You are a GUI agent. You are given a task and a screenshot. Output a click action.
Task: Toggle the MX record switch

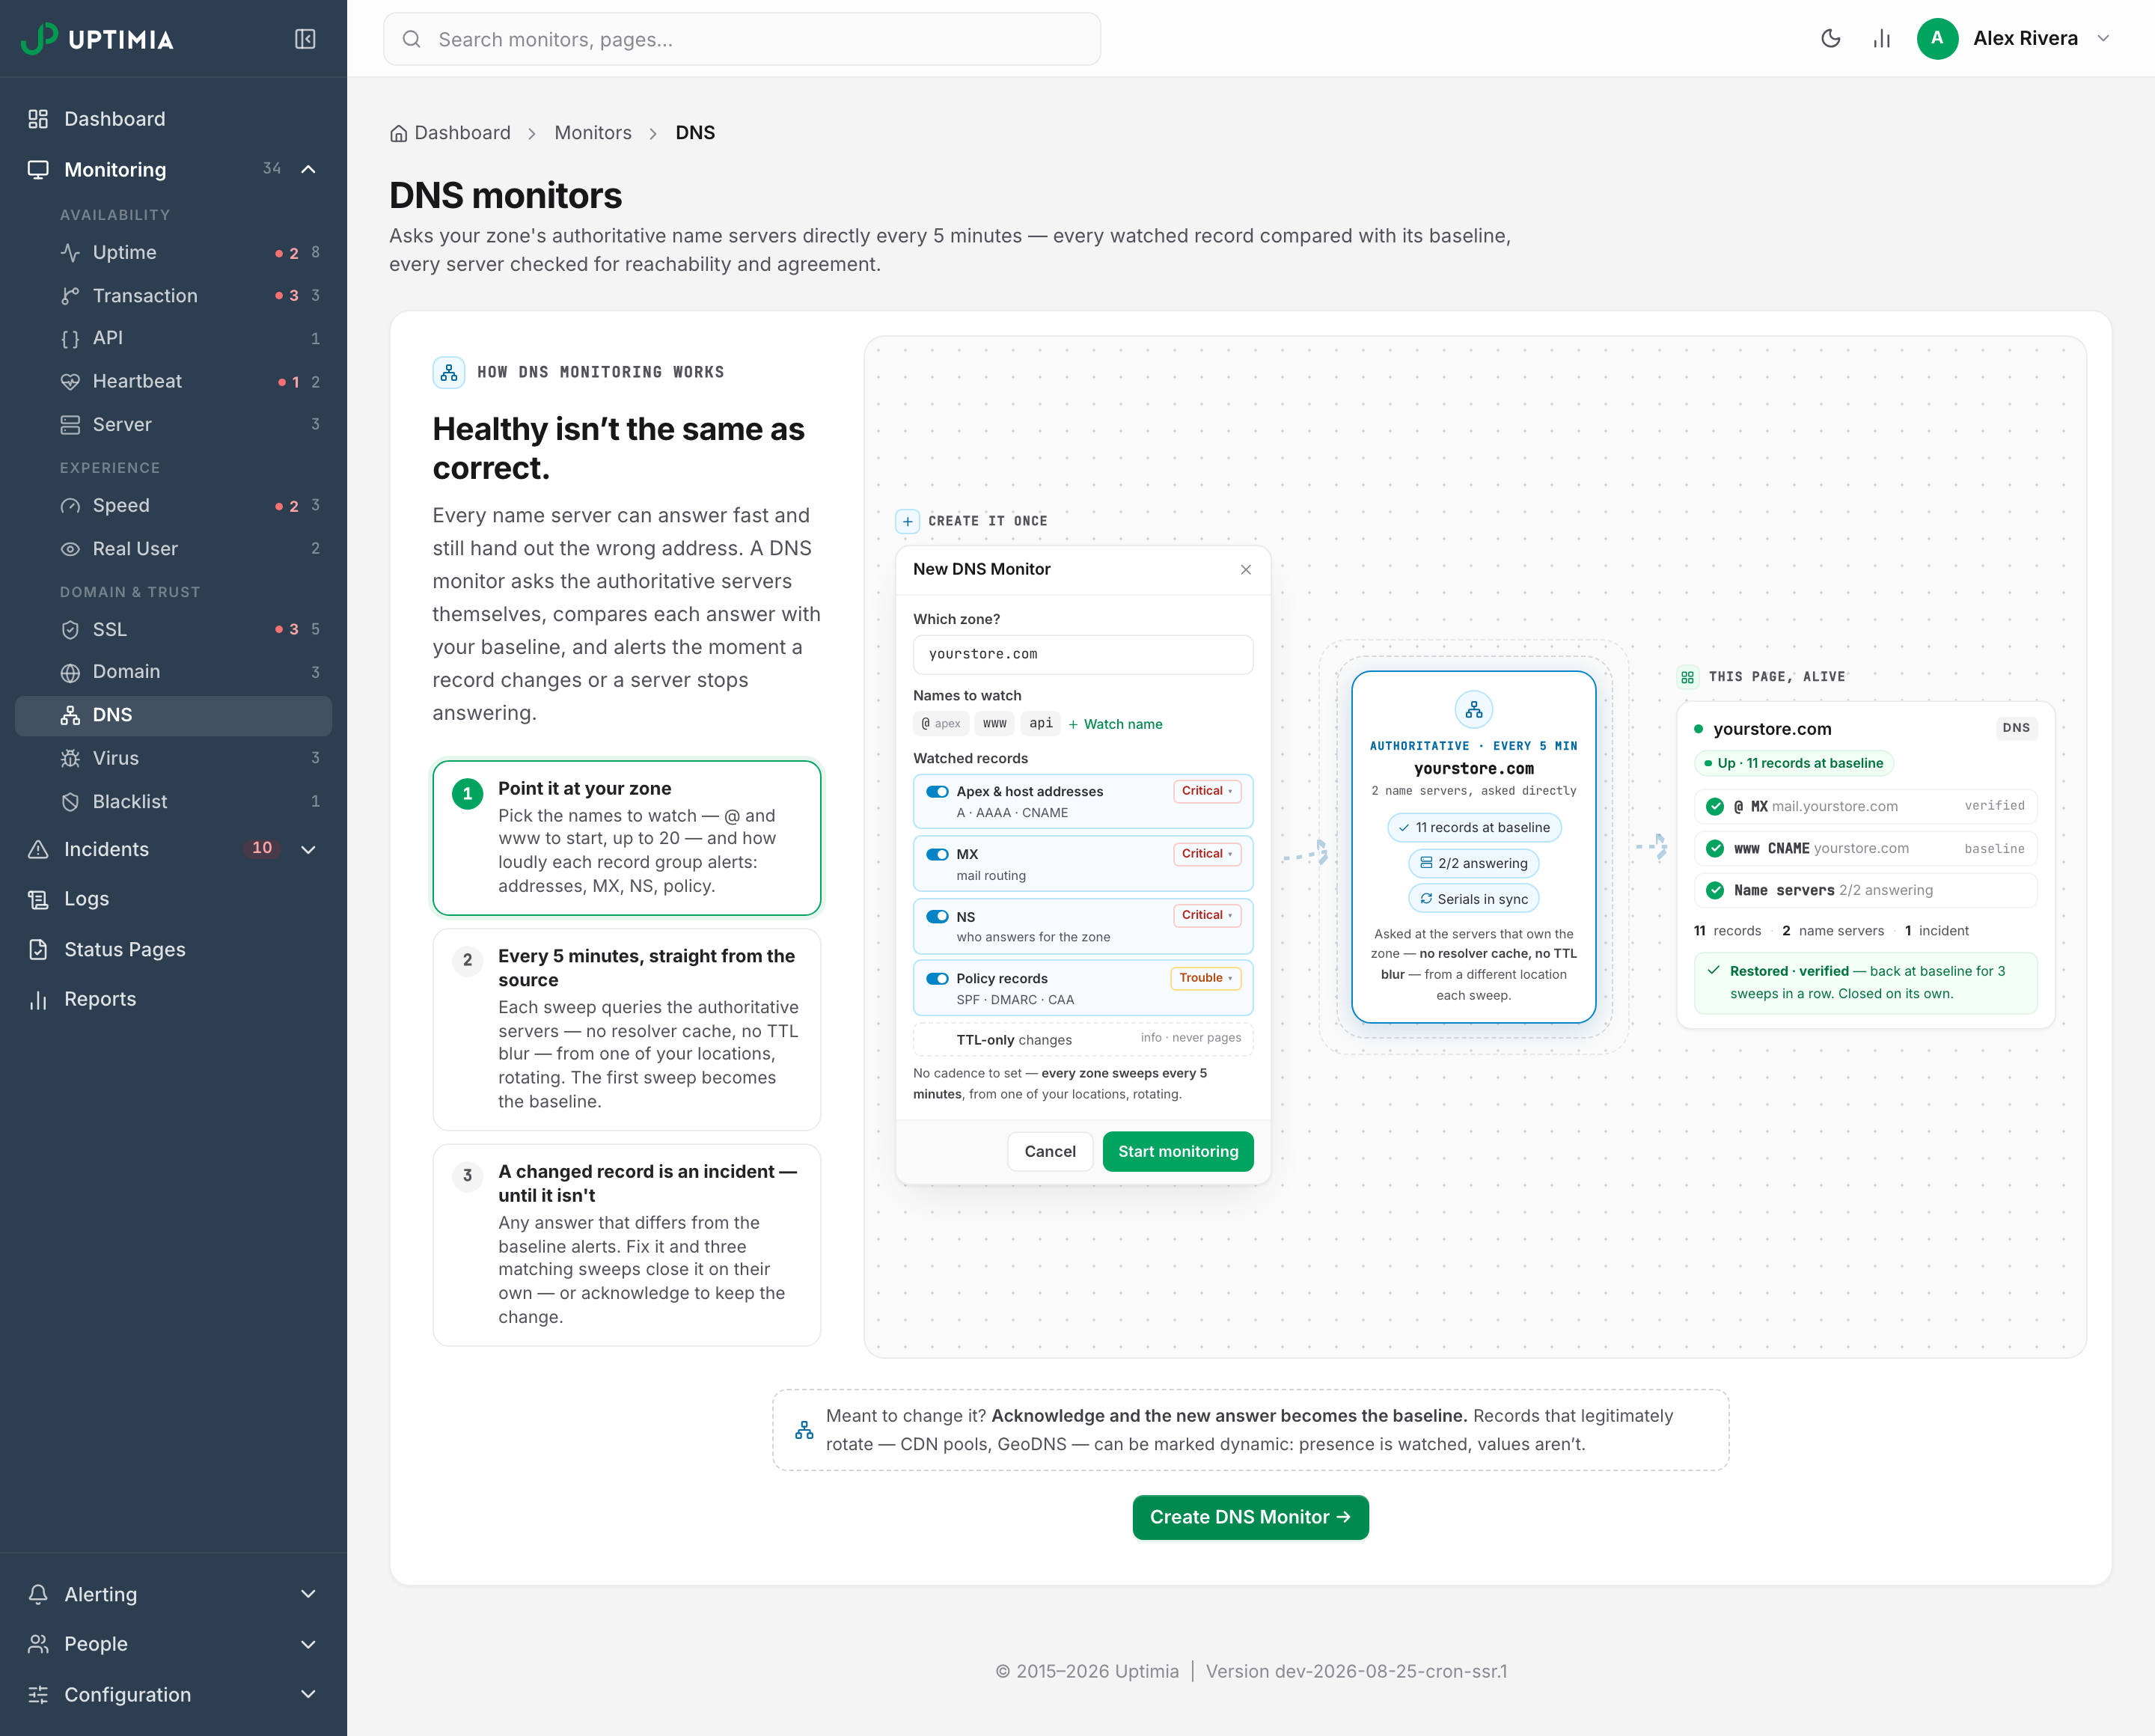pos(937,854)
